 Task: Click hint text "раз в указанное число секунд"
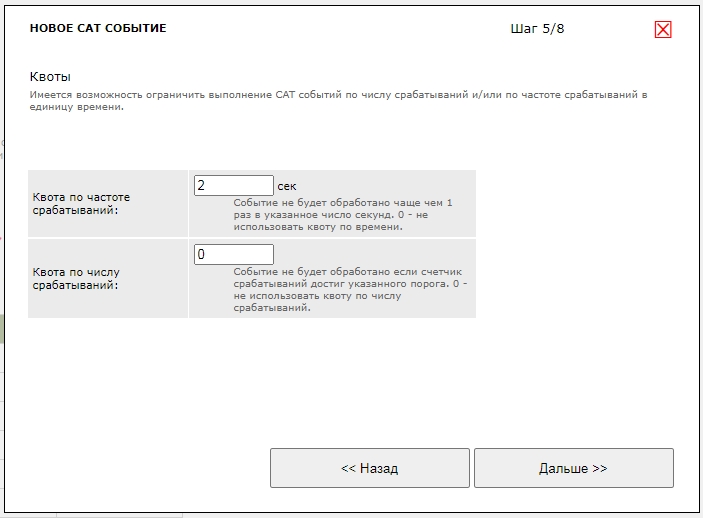point(316,215)
